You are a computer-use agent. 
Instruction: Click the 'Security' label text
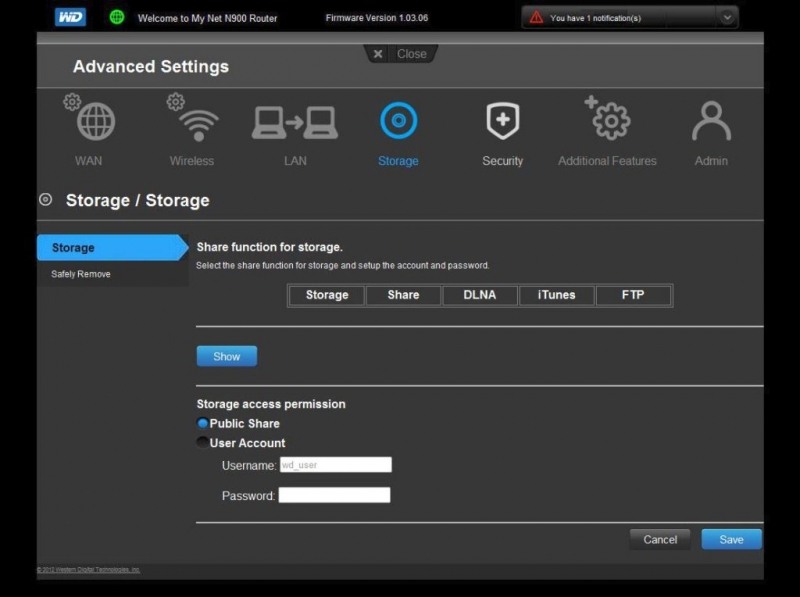[503, 161]
